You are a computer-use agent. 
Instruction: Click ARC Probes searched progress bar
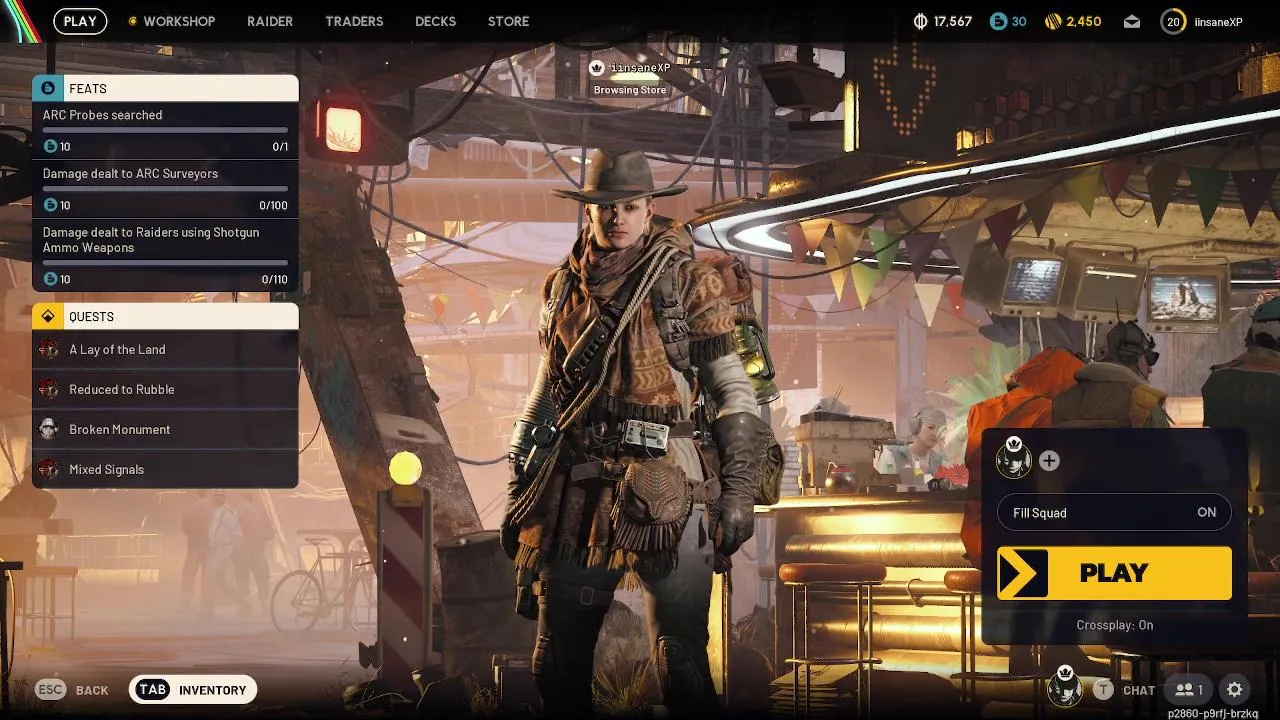click(x=165, y=130)
